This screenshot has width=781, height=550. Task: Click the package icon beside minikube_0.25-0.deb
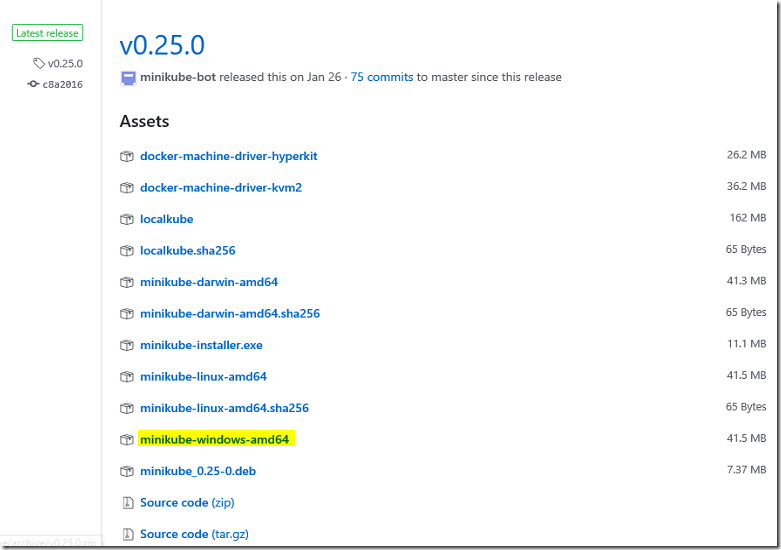[127, 471]
